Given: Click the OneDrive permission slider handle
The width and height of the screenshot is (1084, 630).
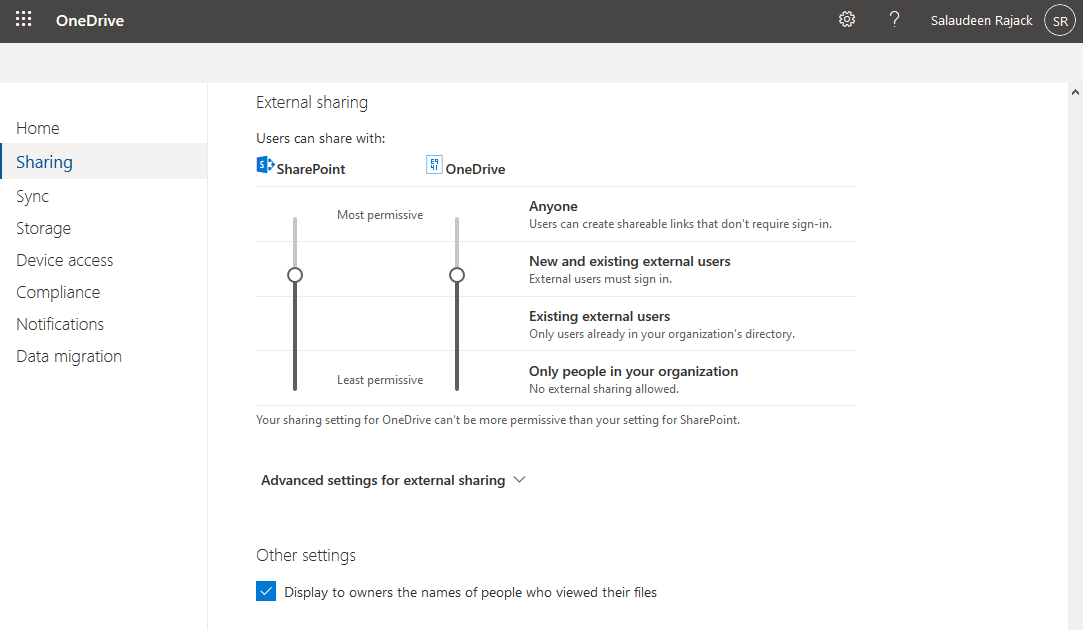Looking at the screenshot, I should (x=457, y=274).
